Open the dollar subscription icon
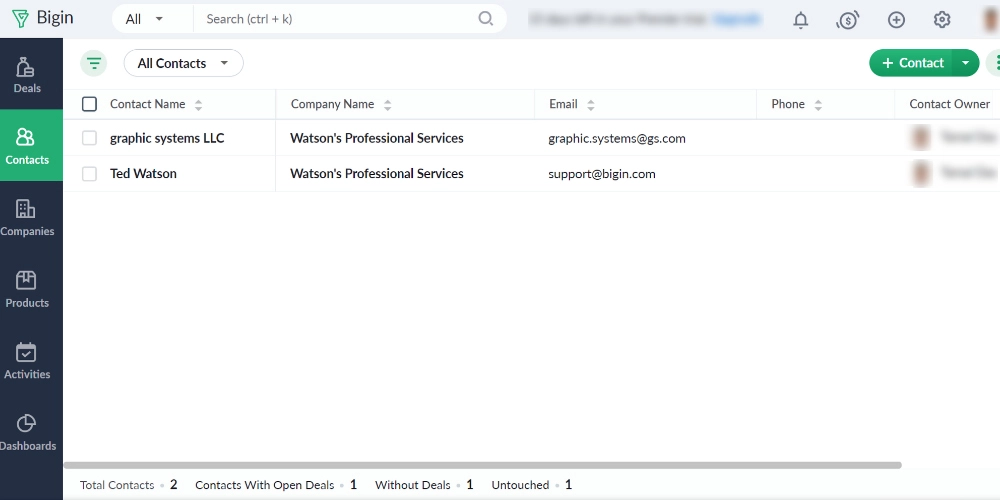Screen dimensions: 1000x500 click(x=848, y=20)
